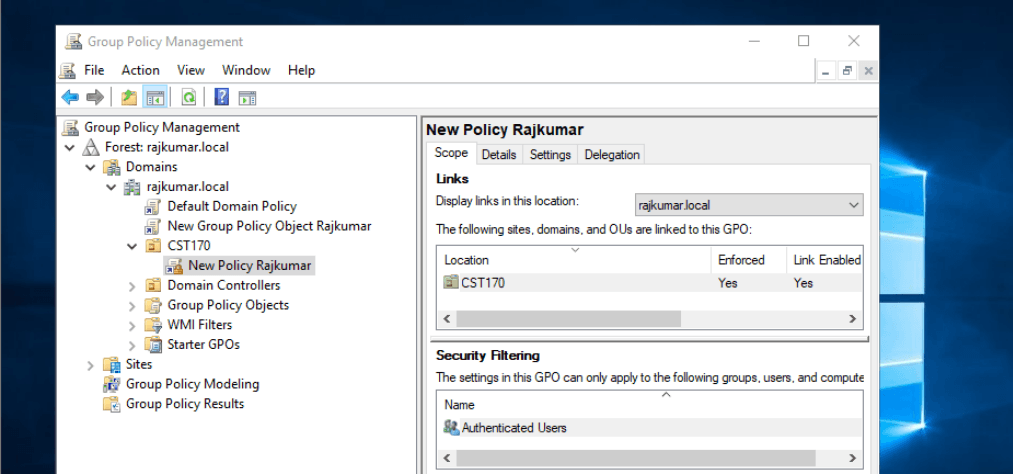Switch to the Settings tab
The width and height of the screenshot is (1013, 474).
550,155
